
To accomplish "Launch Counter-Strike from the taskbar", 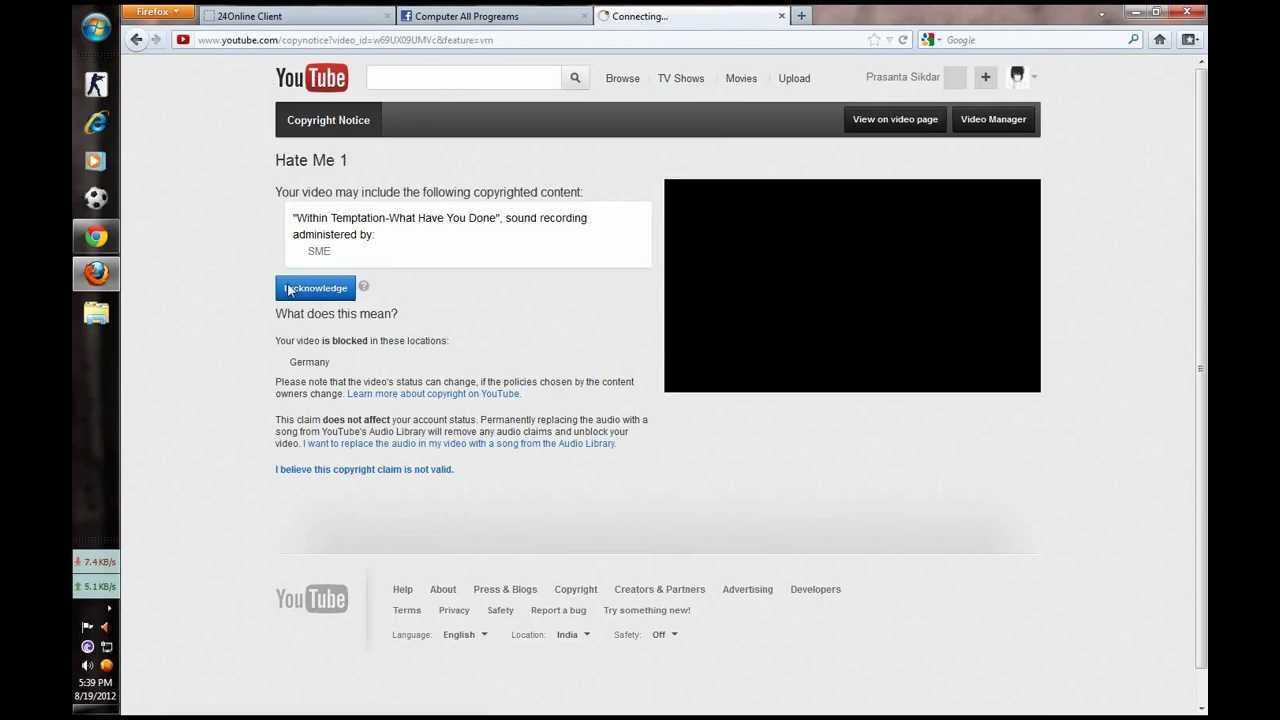I will point(96,84).
